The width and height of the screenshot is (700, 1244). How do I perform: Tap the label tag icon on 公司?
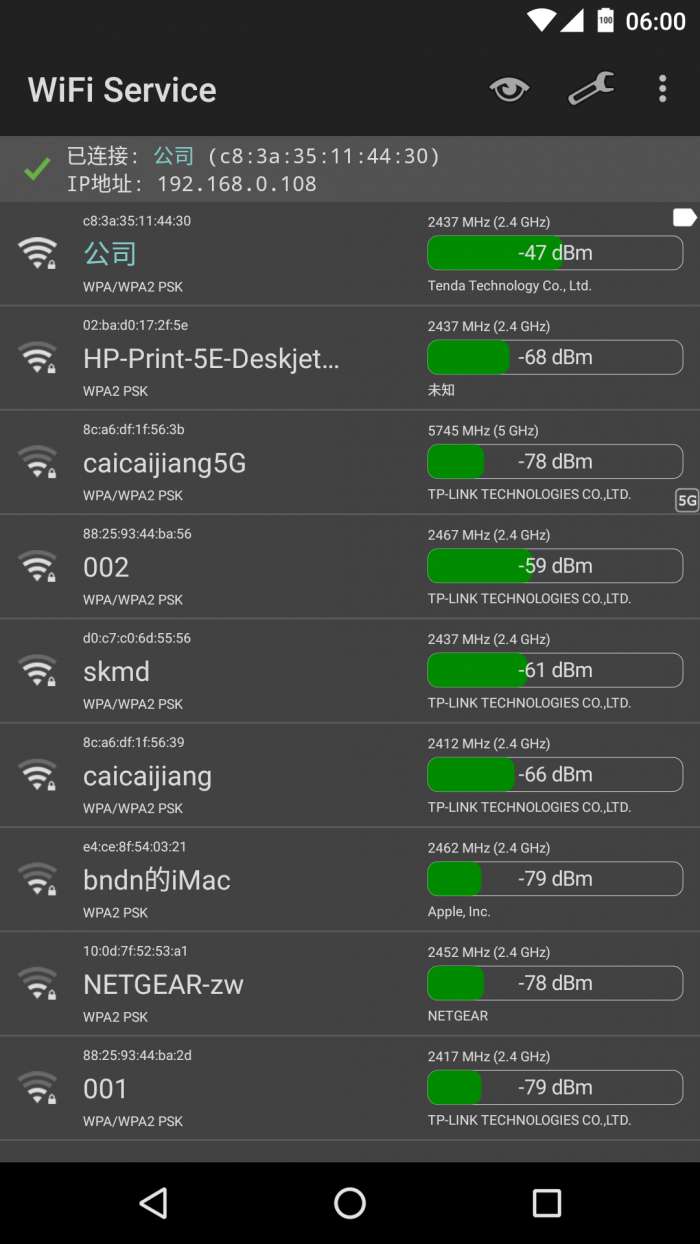(684, 218)
